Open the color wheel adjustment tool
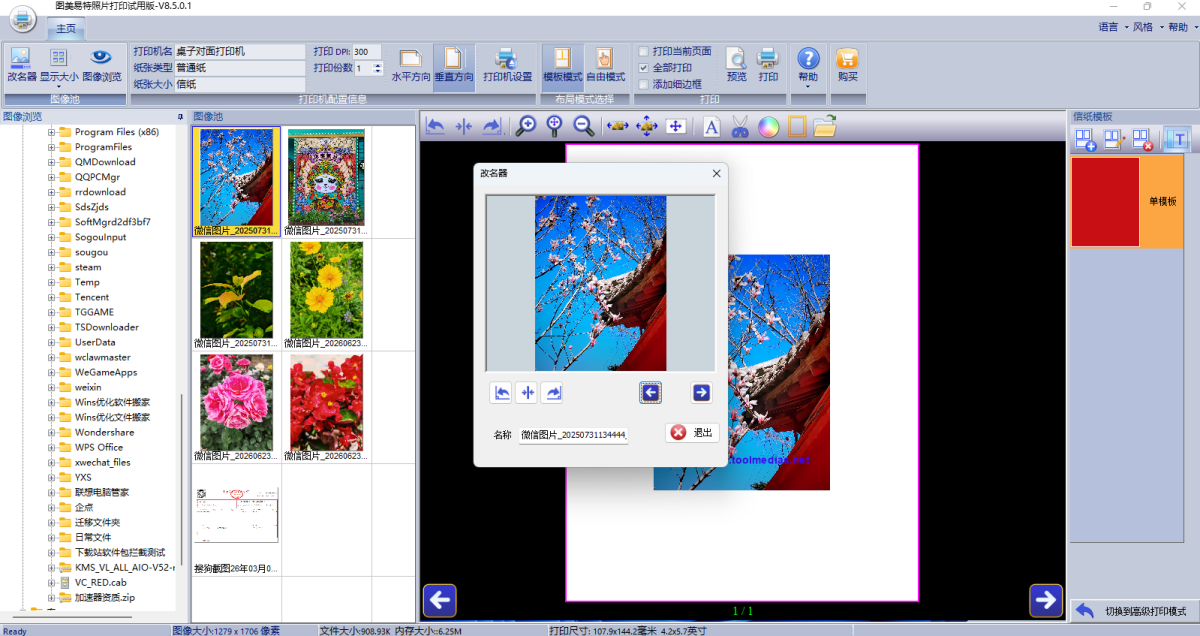 click(768, 126)
